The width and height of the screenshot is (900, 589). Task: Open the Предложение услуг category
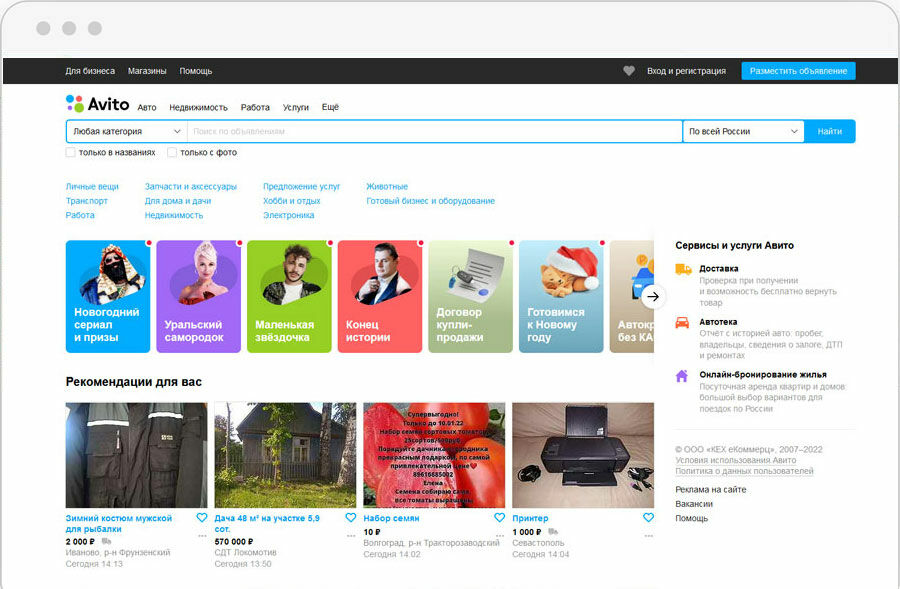click(301, 187)
